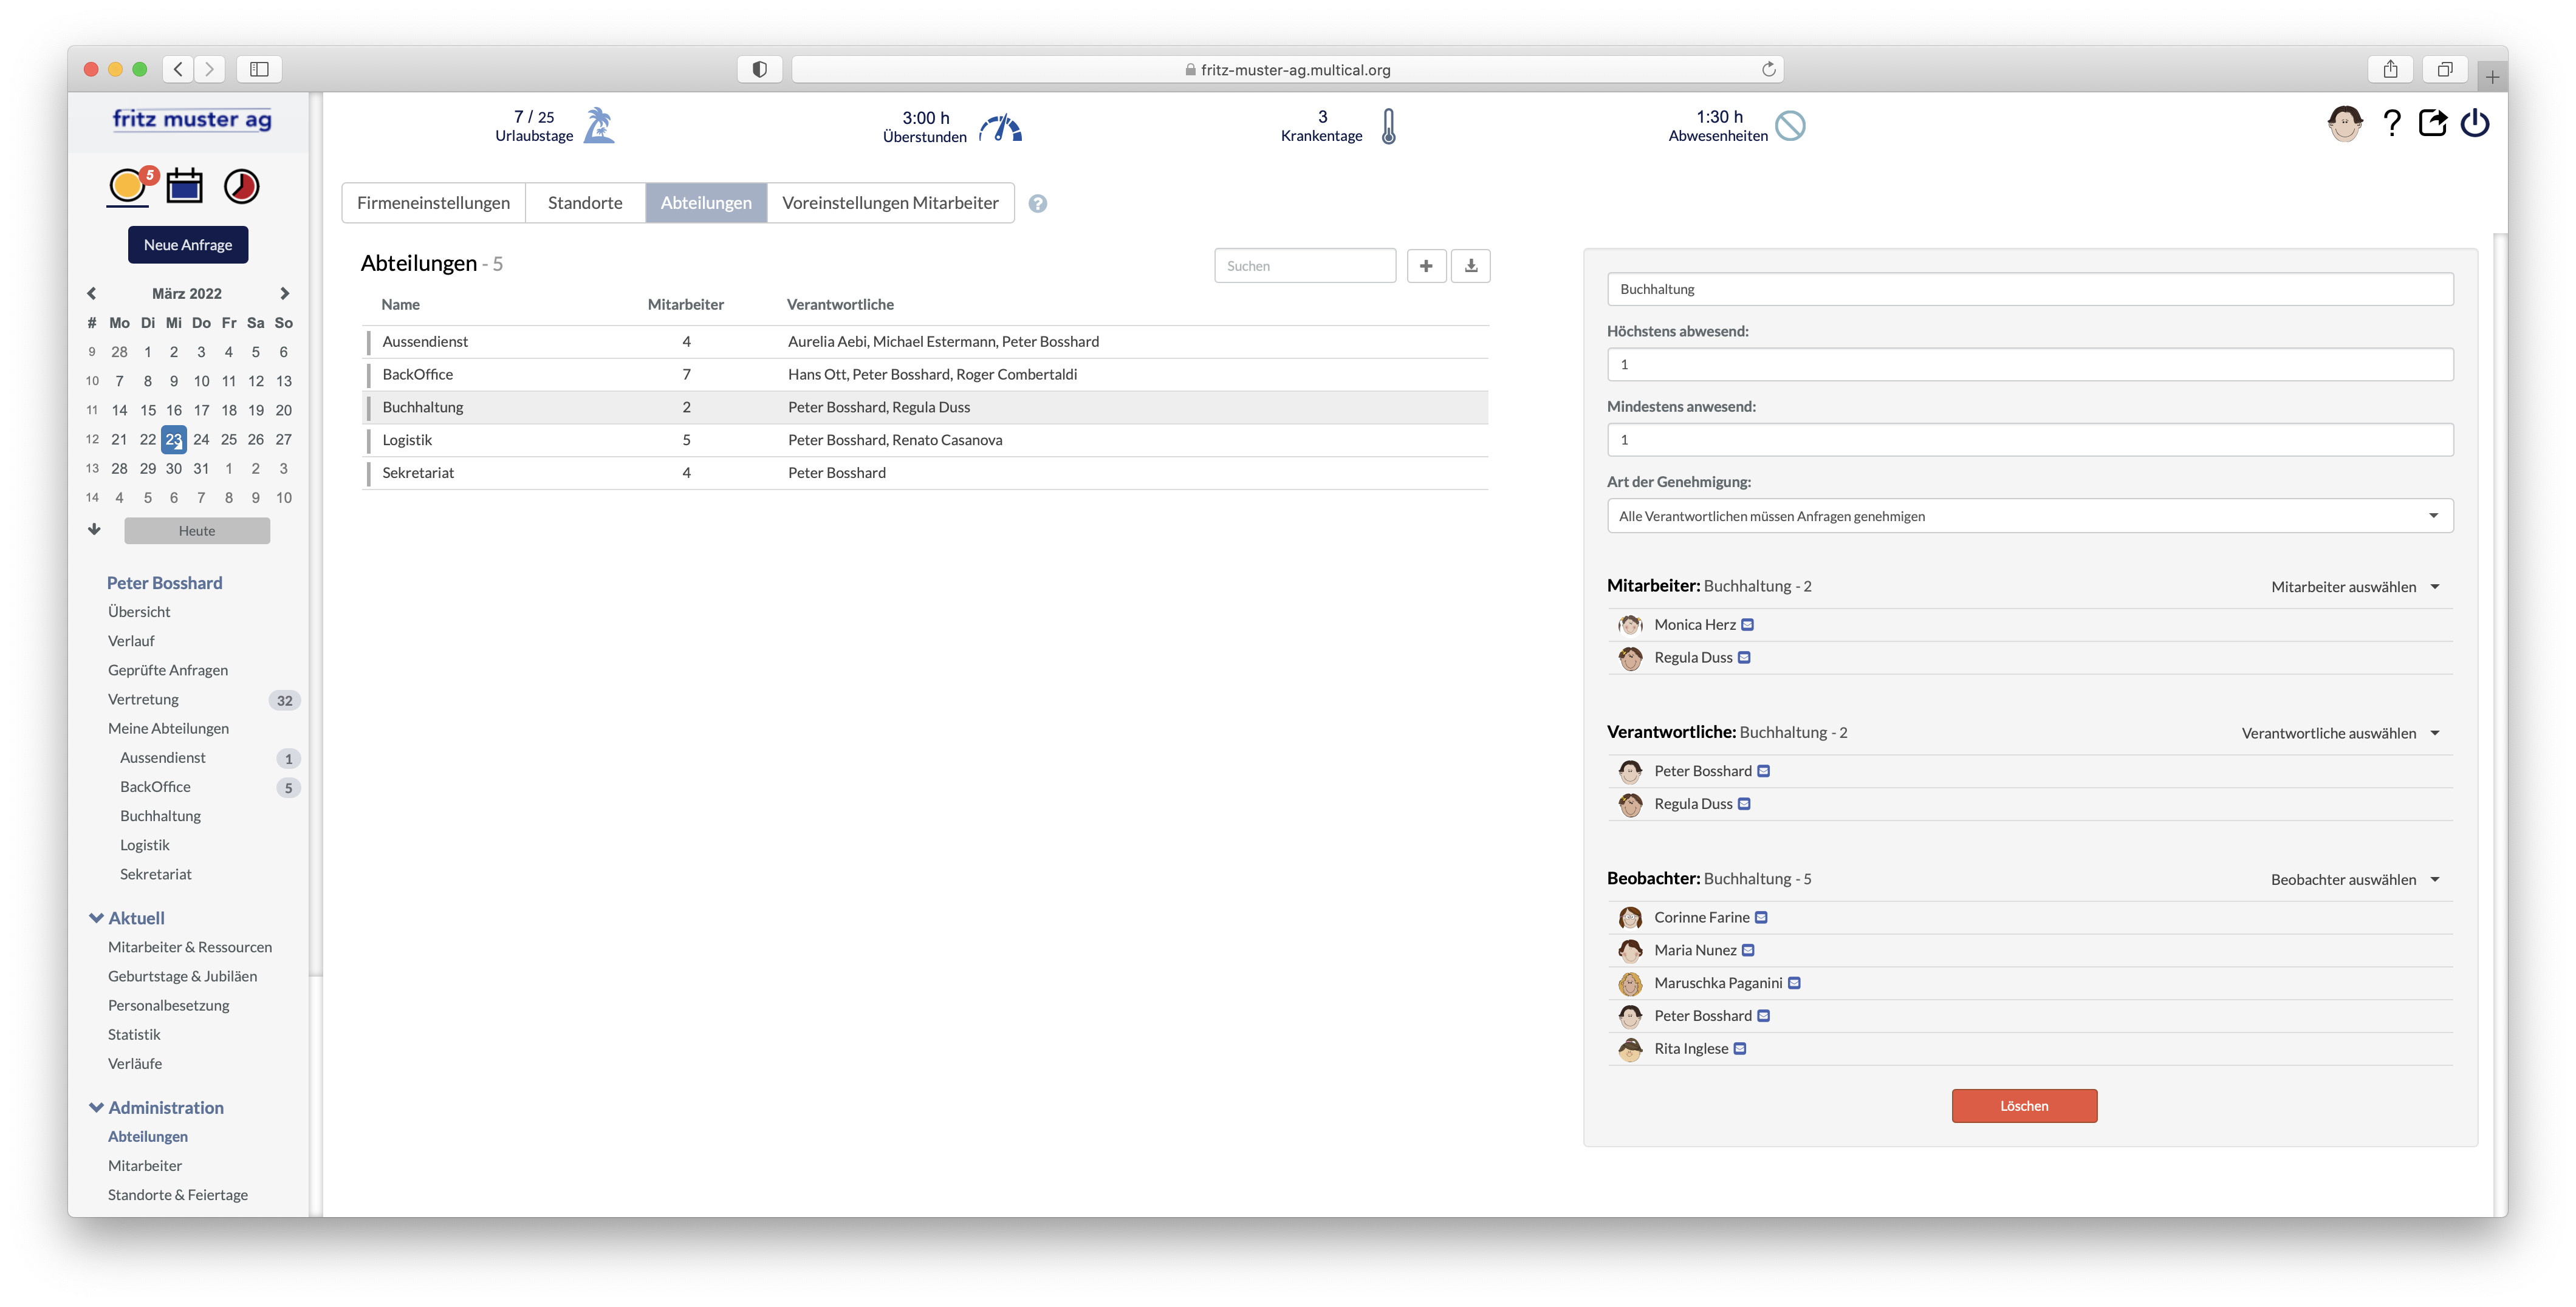The image size is (2576, 1307).
Task: Open BackOffice under Meine Abteilungen
Action: click(155, 787)
